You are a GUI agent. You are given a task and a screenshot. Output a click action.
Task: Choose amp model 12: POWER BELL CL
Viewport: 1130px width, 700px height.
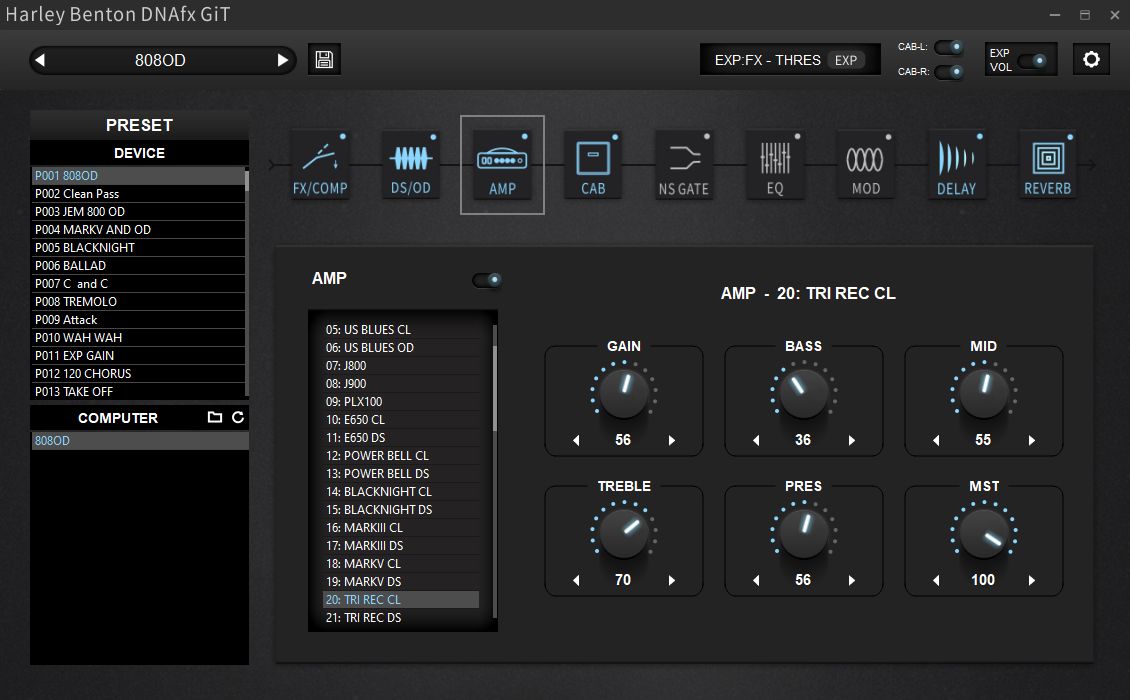pos(401,456)
